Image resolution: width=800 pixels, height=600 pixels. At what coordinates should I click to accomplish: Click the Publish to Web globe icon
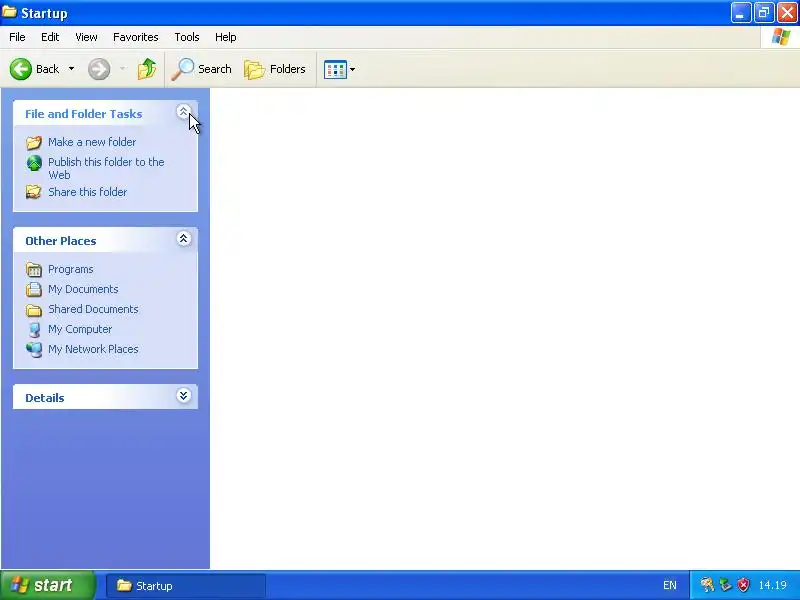[x=34, y=163]
